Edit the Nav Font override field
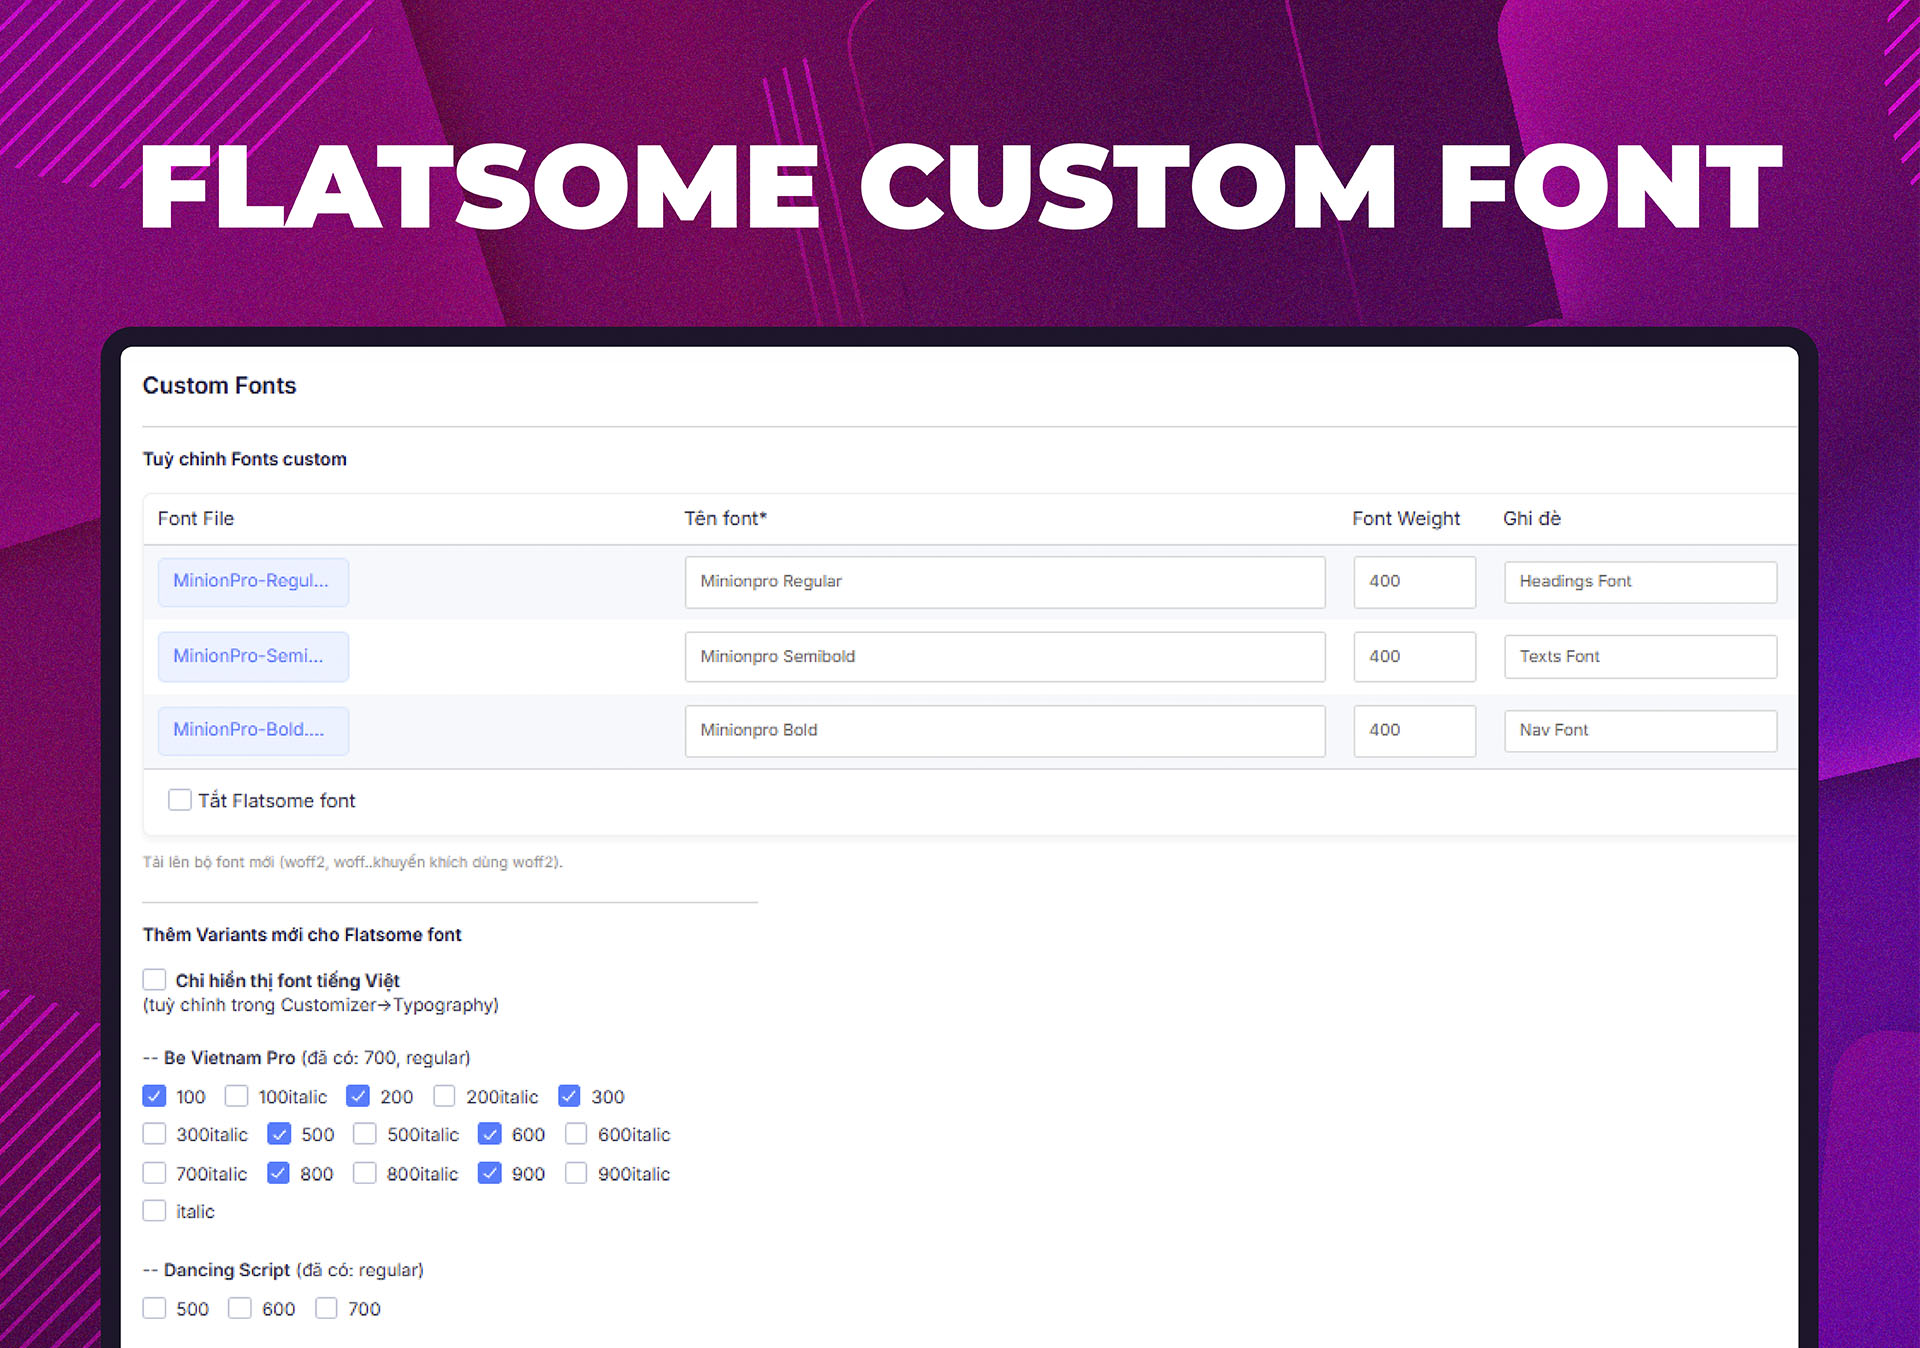The width and height of the screenshot is (1920, 1348). (x=1640, y=731)
